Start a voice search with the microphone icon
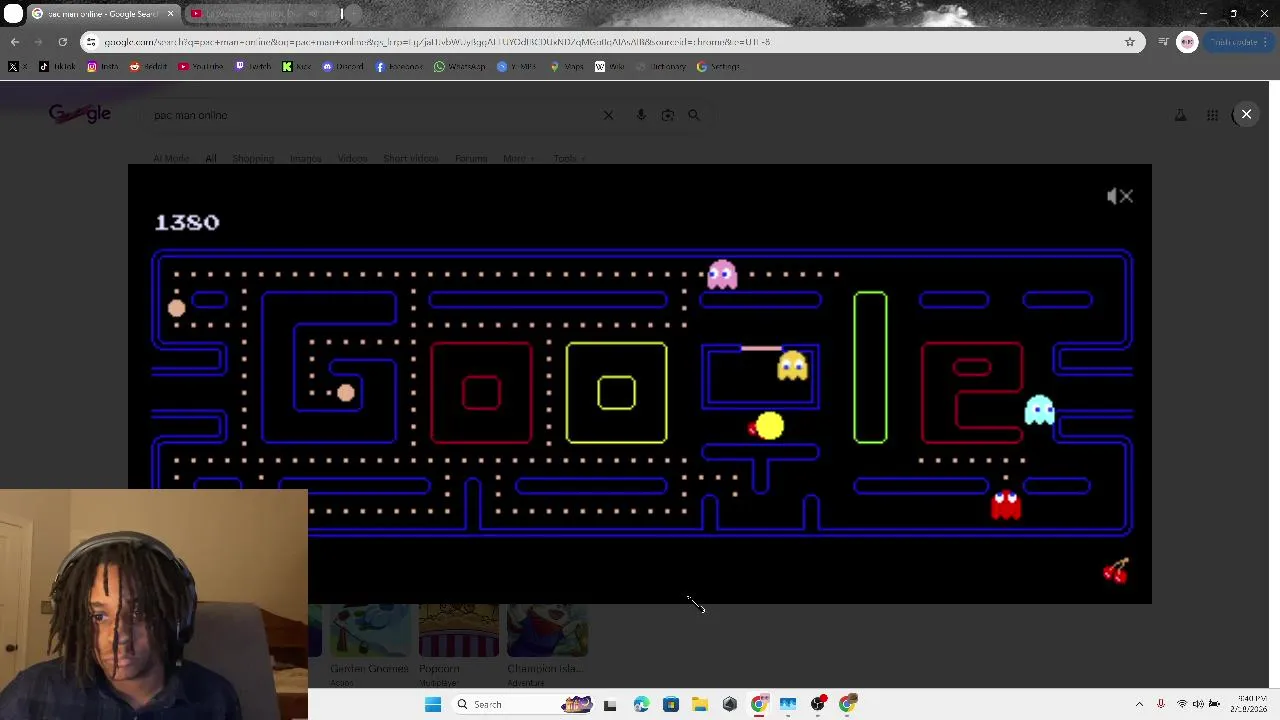 click(641, 115)
